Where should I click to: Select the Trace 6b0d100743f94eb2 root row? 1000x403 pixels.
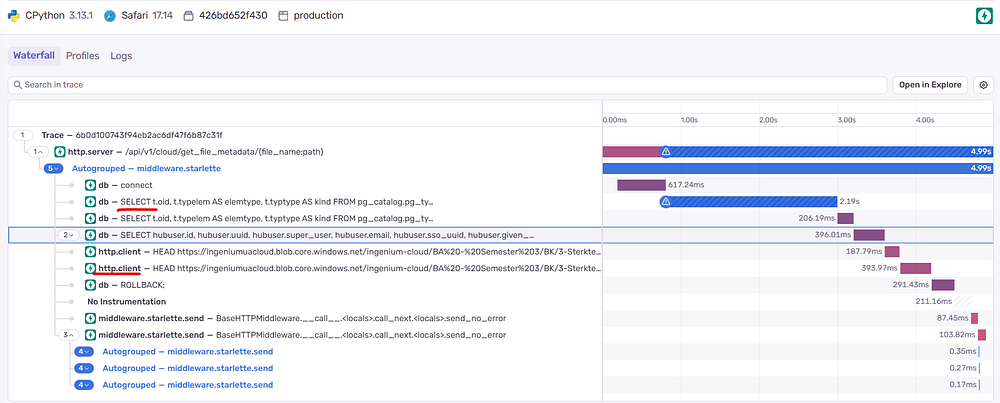pos(305,135)
